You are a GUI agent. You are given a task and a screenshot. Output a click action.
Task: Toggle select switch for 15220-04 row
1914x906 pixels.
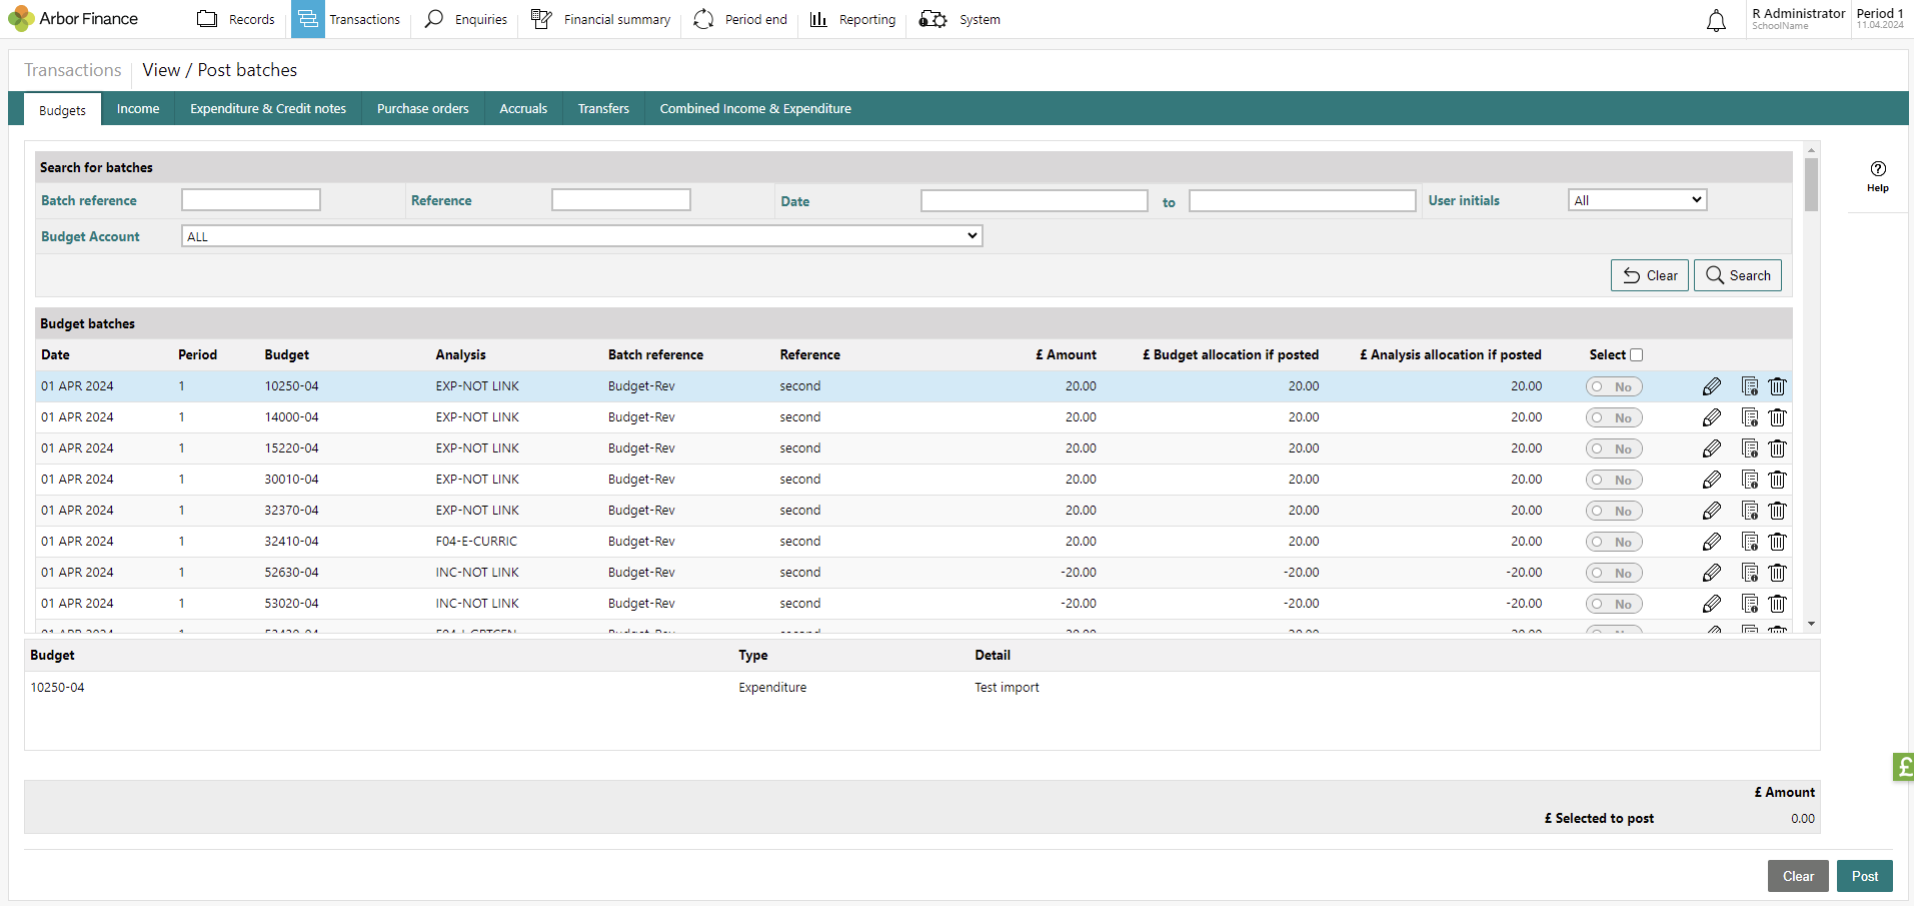[1613, 449]
